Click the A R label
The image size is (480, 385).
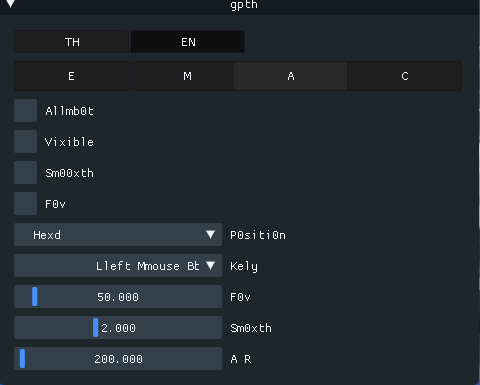(x=241, y=359)
